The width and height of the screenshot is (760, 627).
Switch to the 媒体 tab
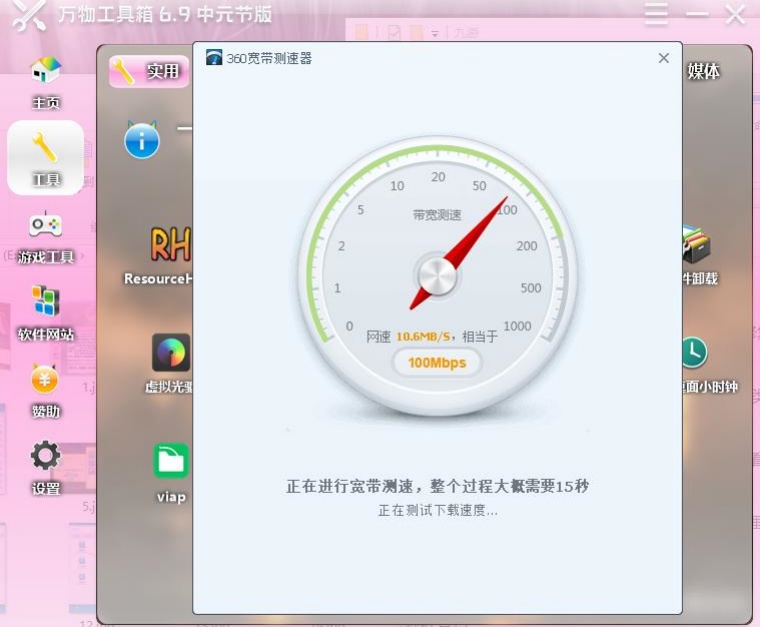(703, 71)
